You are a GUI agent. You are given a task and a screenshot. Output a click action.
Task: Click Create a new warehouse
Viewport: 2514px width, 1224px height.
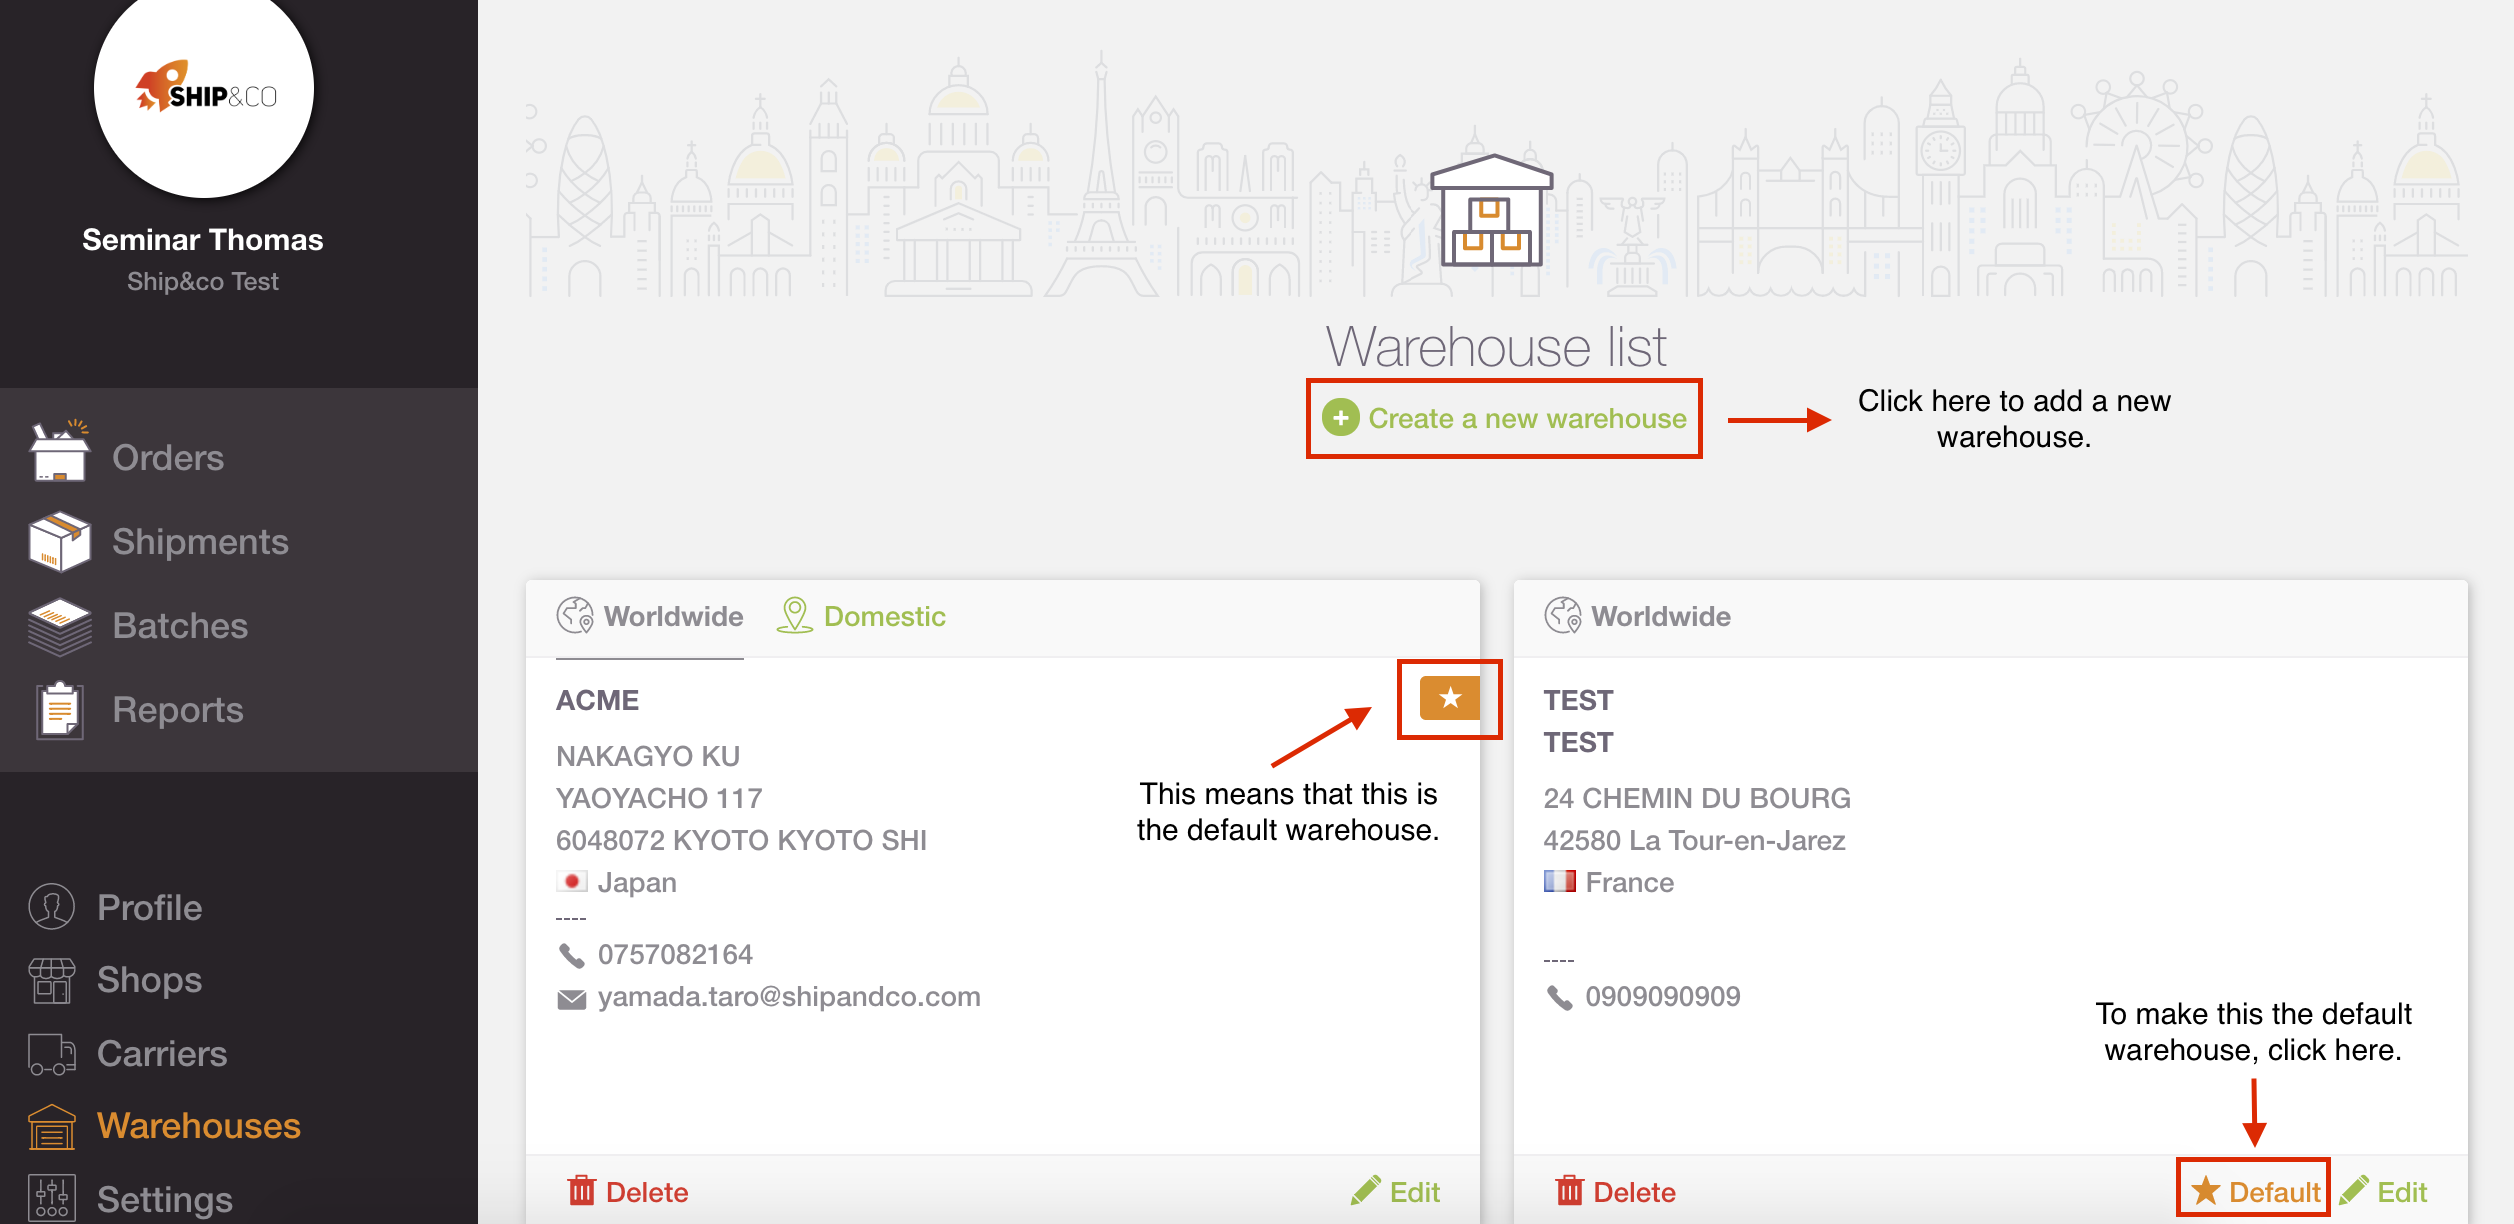(x=1505, y=418)
